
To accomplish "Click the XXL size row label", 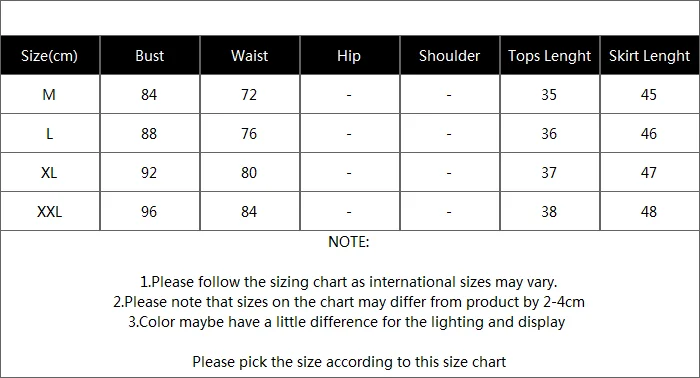I will (x=49, y=212).
